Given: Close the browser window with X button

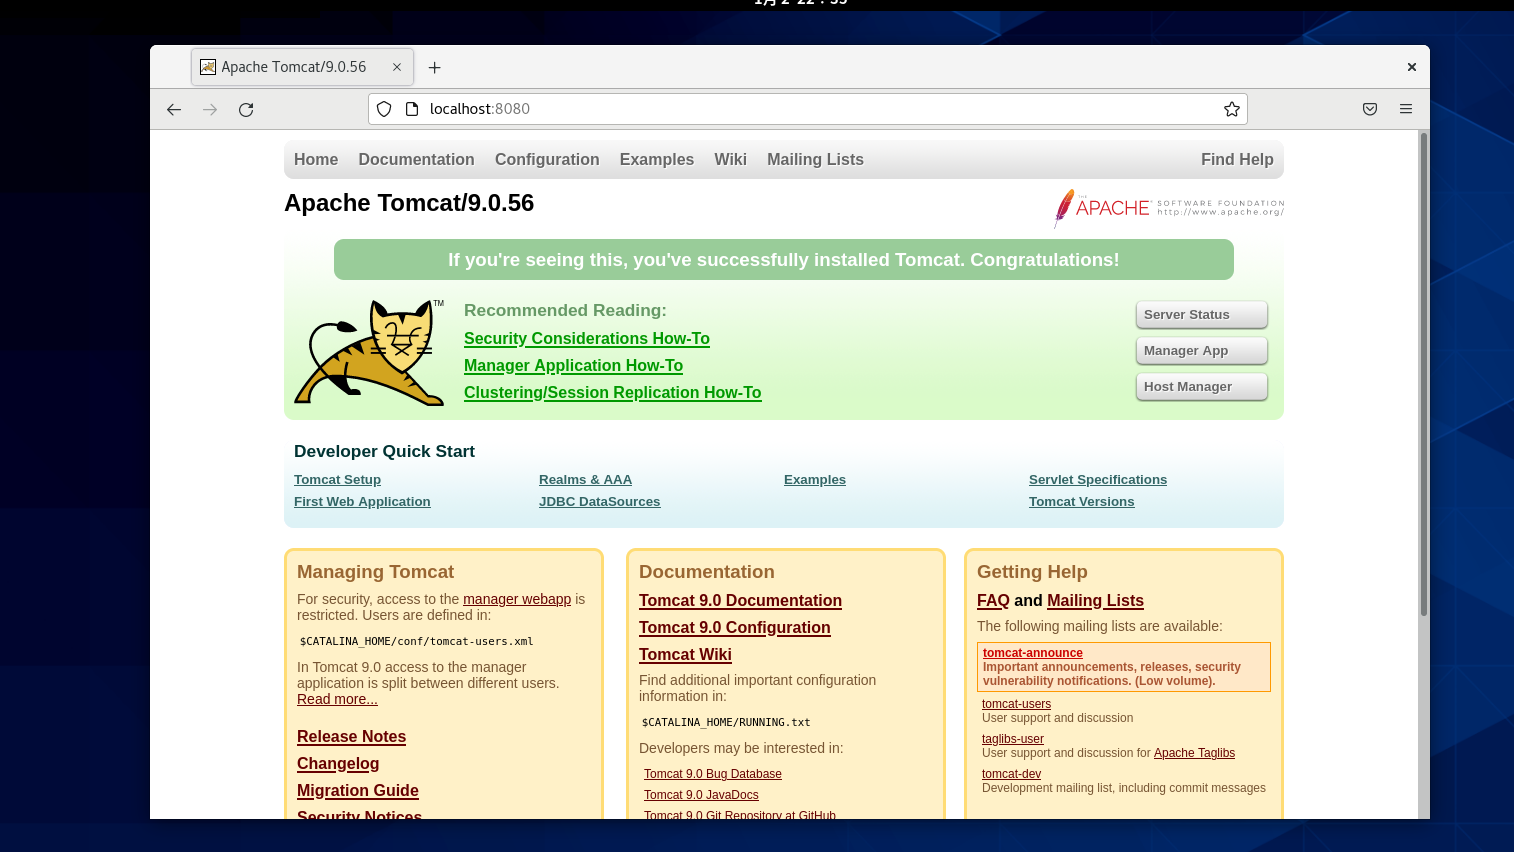Looking at the screenshot, I should point(1412,67).
